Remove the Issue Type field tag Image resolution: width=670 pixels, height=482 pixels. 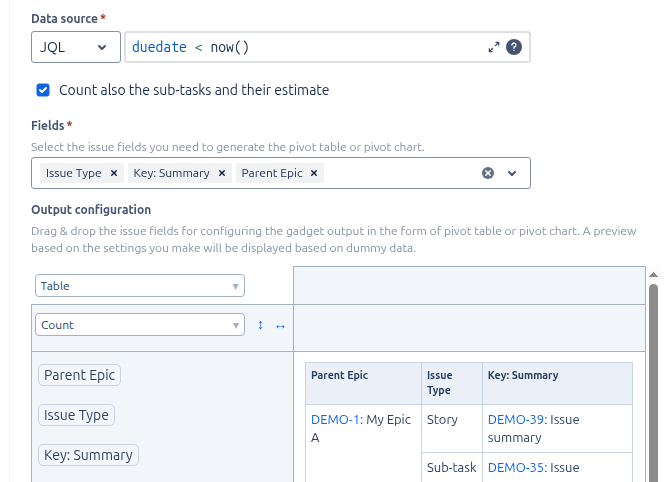point(114,173)
